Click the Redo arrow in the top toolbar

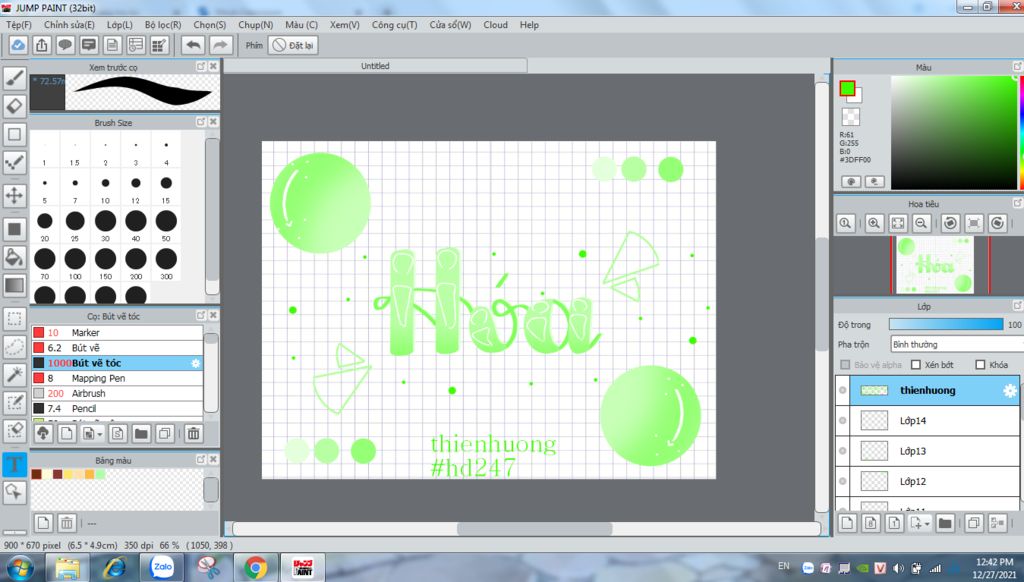[221, 45]
